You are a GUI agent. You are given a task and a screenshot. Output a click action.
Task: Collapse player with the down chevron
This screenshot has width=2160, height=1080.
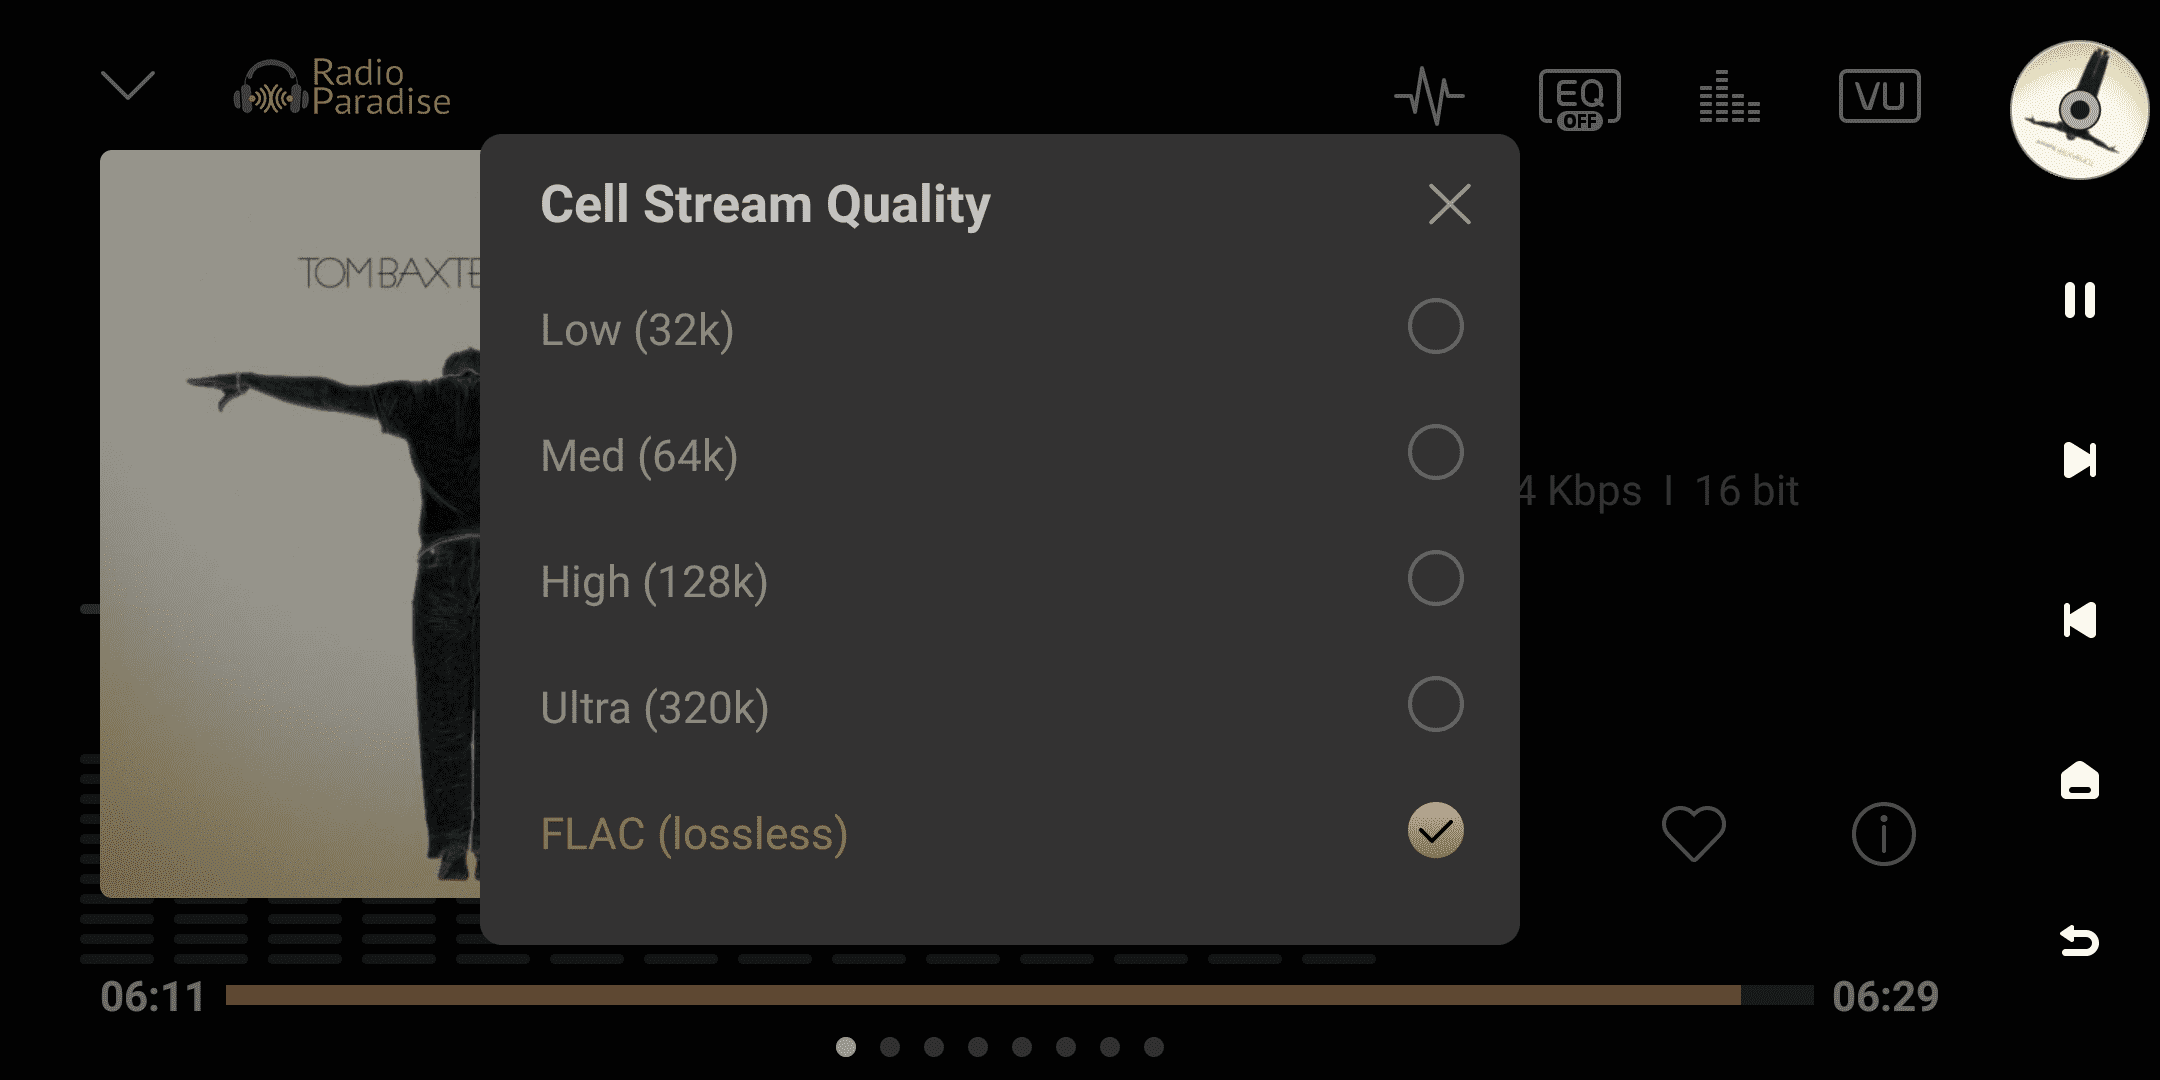[x=128, y=86]
